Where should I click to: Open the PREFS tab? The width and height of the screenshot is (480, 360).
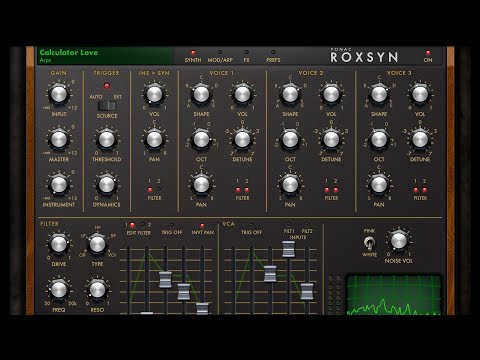[x=273, y=57]
